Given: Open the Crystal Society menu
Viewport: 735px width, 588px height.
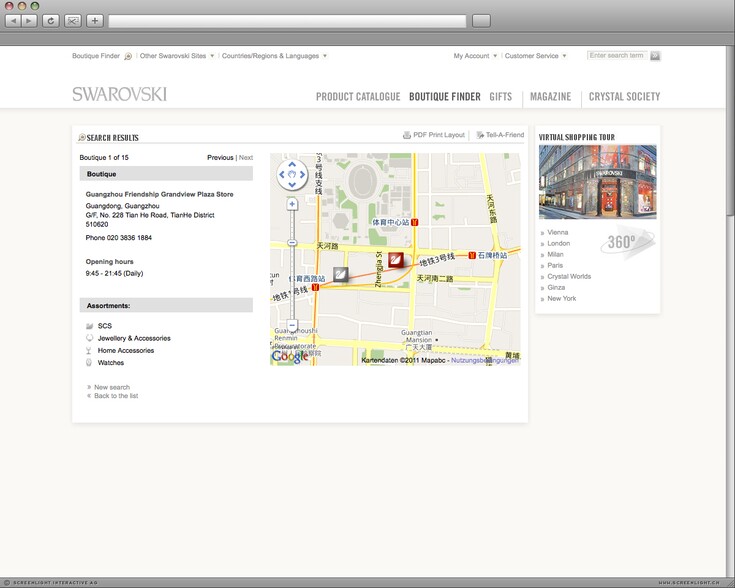Looking at the screenshot, I should (624, 97).
